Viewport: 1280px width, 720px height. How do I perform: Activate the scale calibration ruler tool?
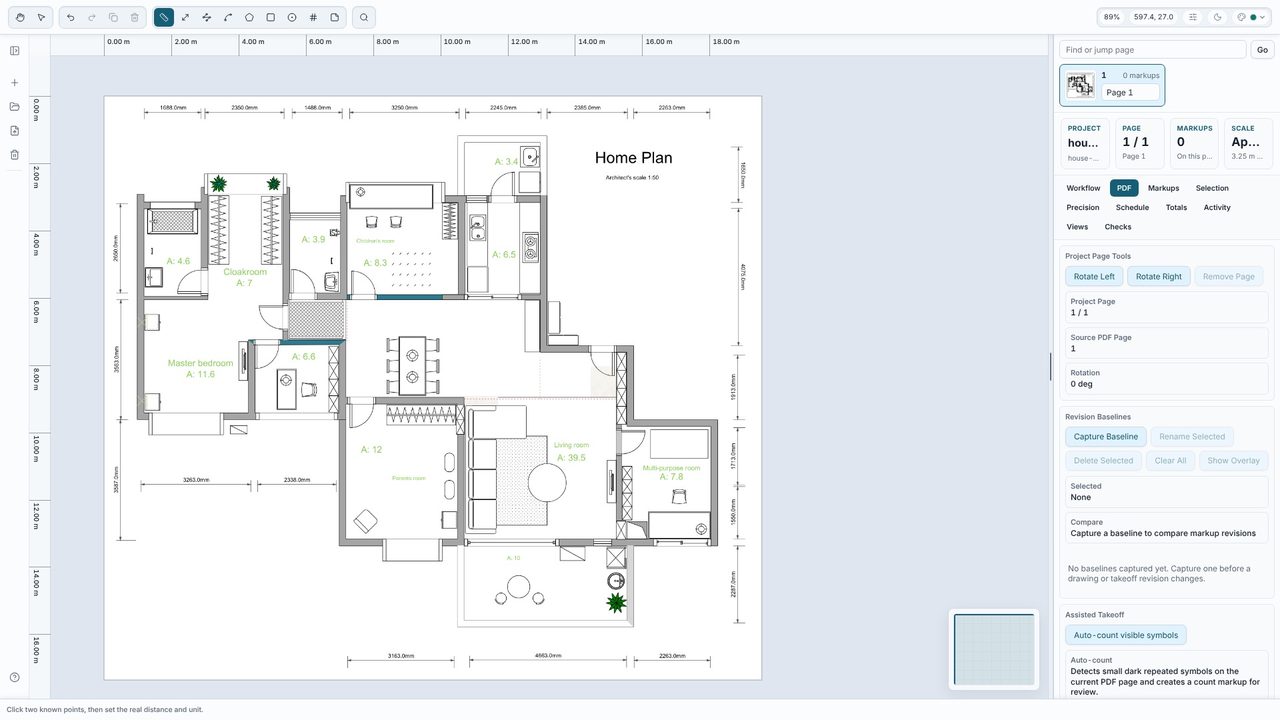[x=164, y=17]
